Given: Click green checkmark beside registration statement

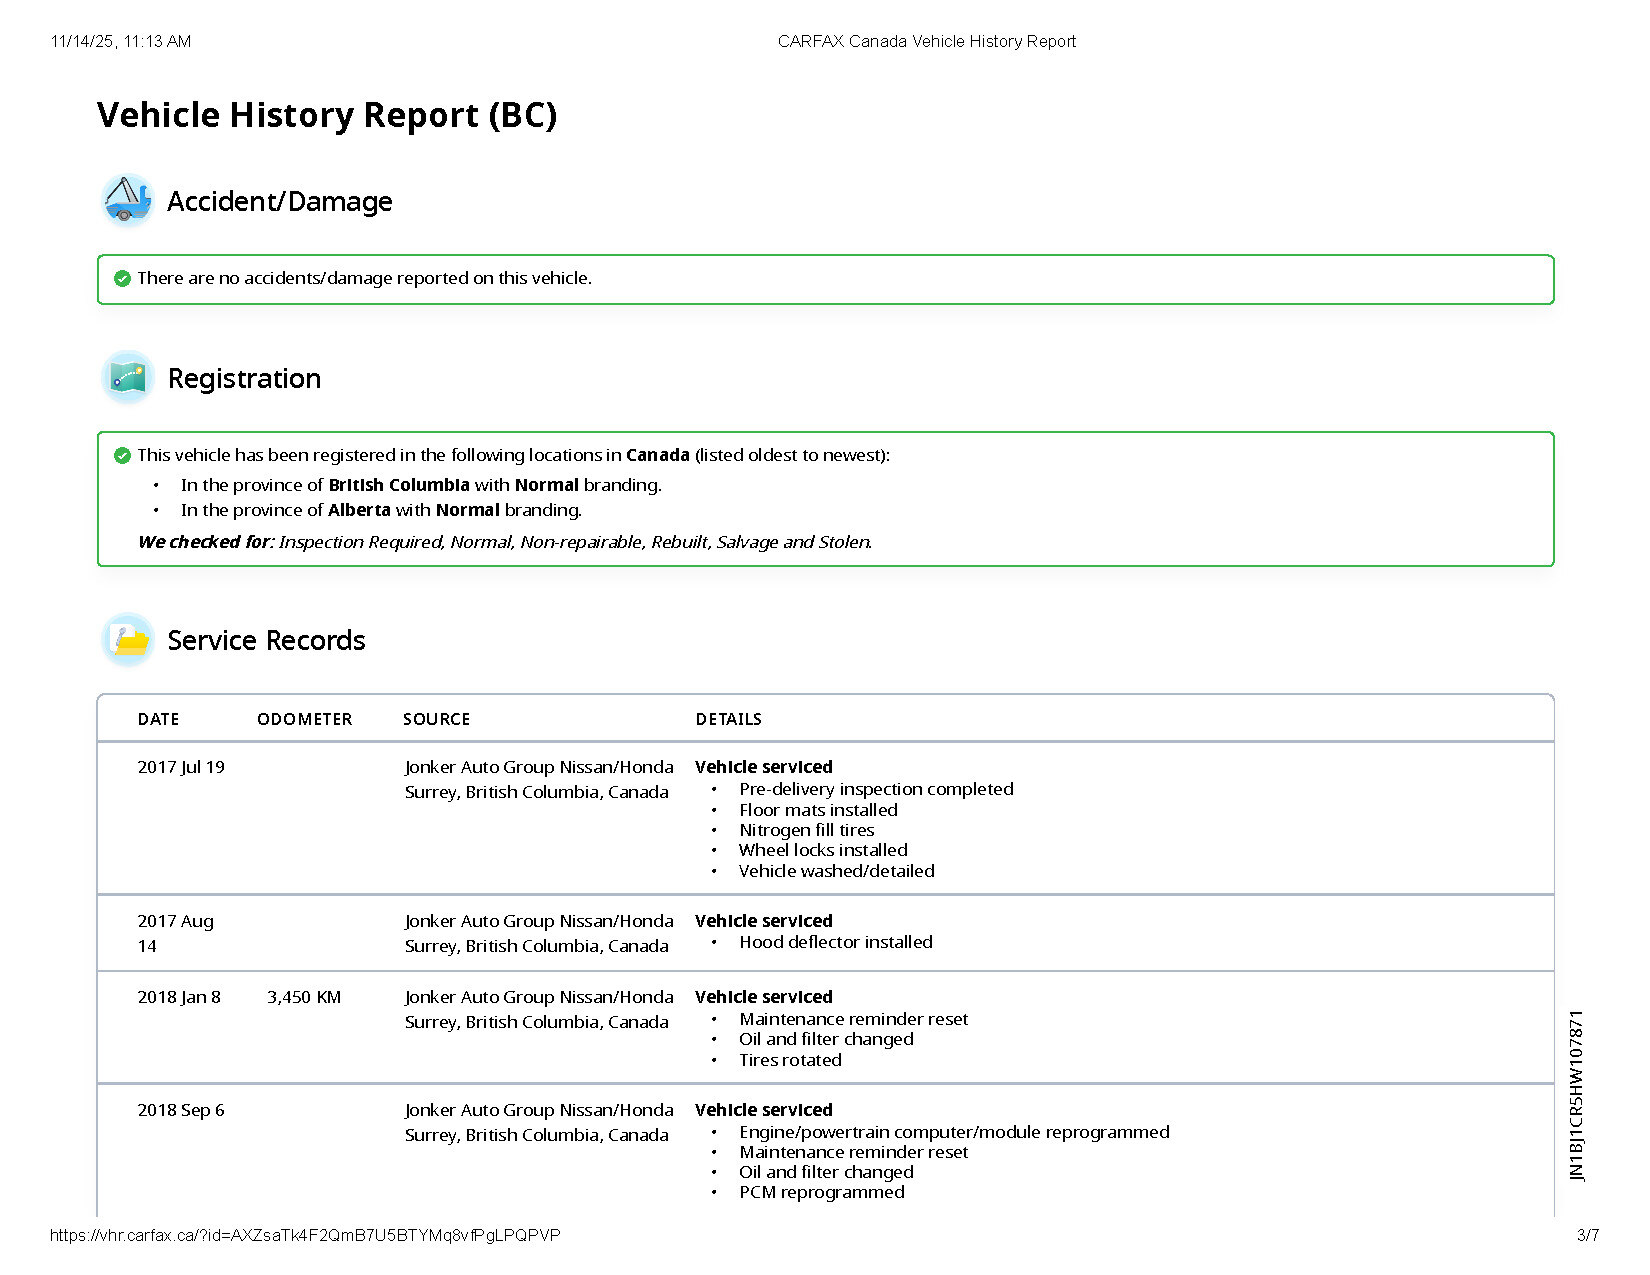Looking at the screenshot, I should coord(122,455).
